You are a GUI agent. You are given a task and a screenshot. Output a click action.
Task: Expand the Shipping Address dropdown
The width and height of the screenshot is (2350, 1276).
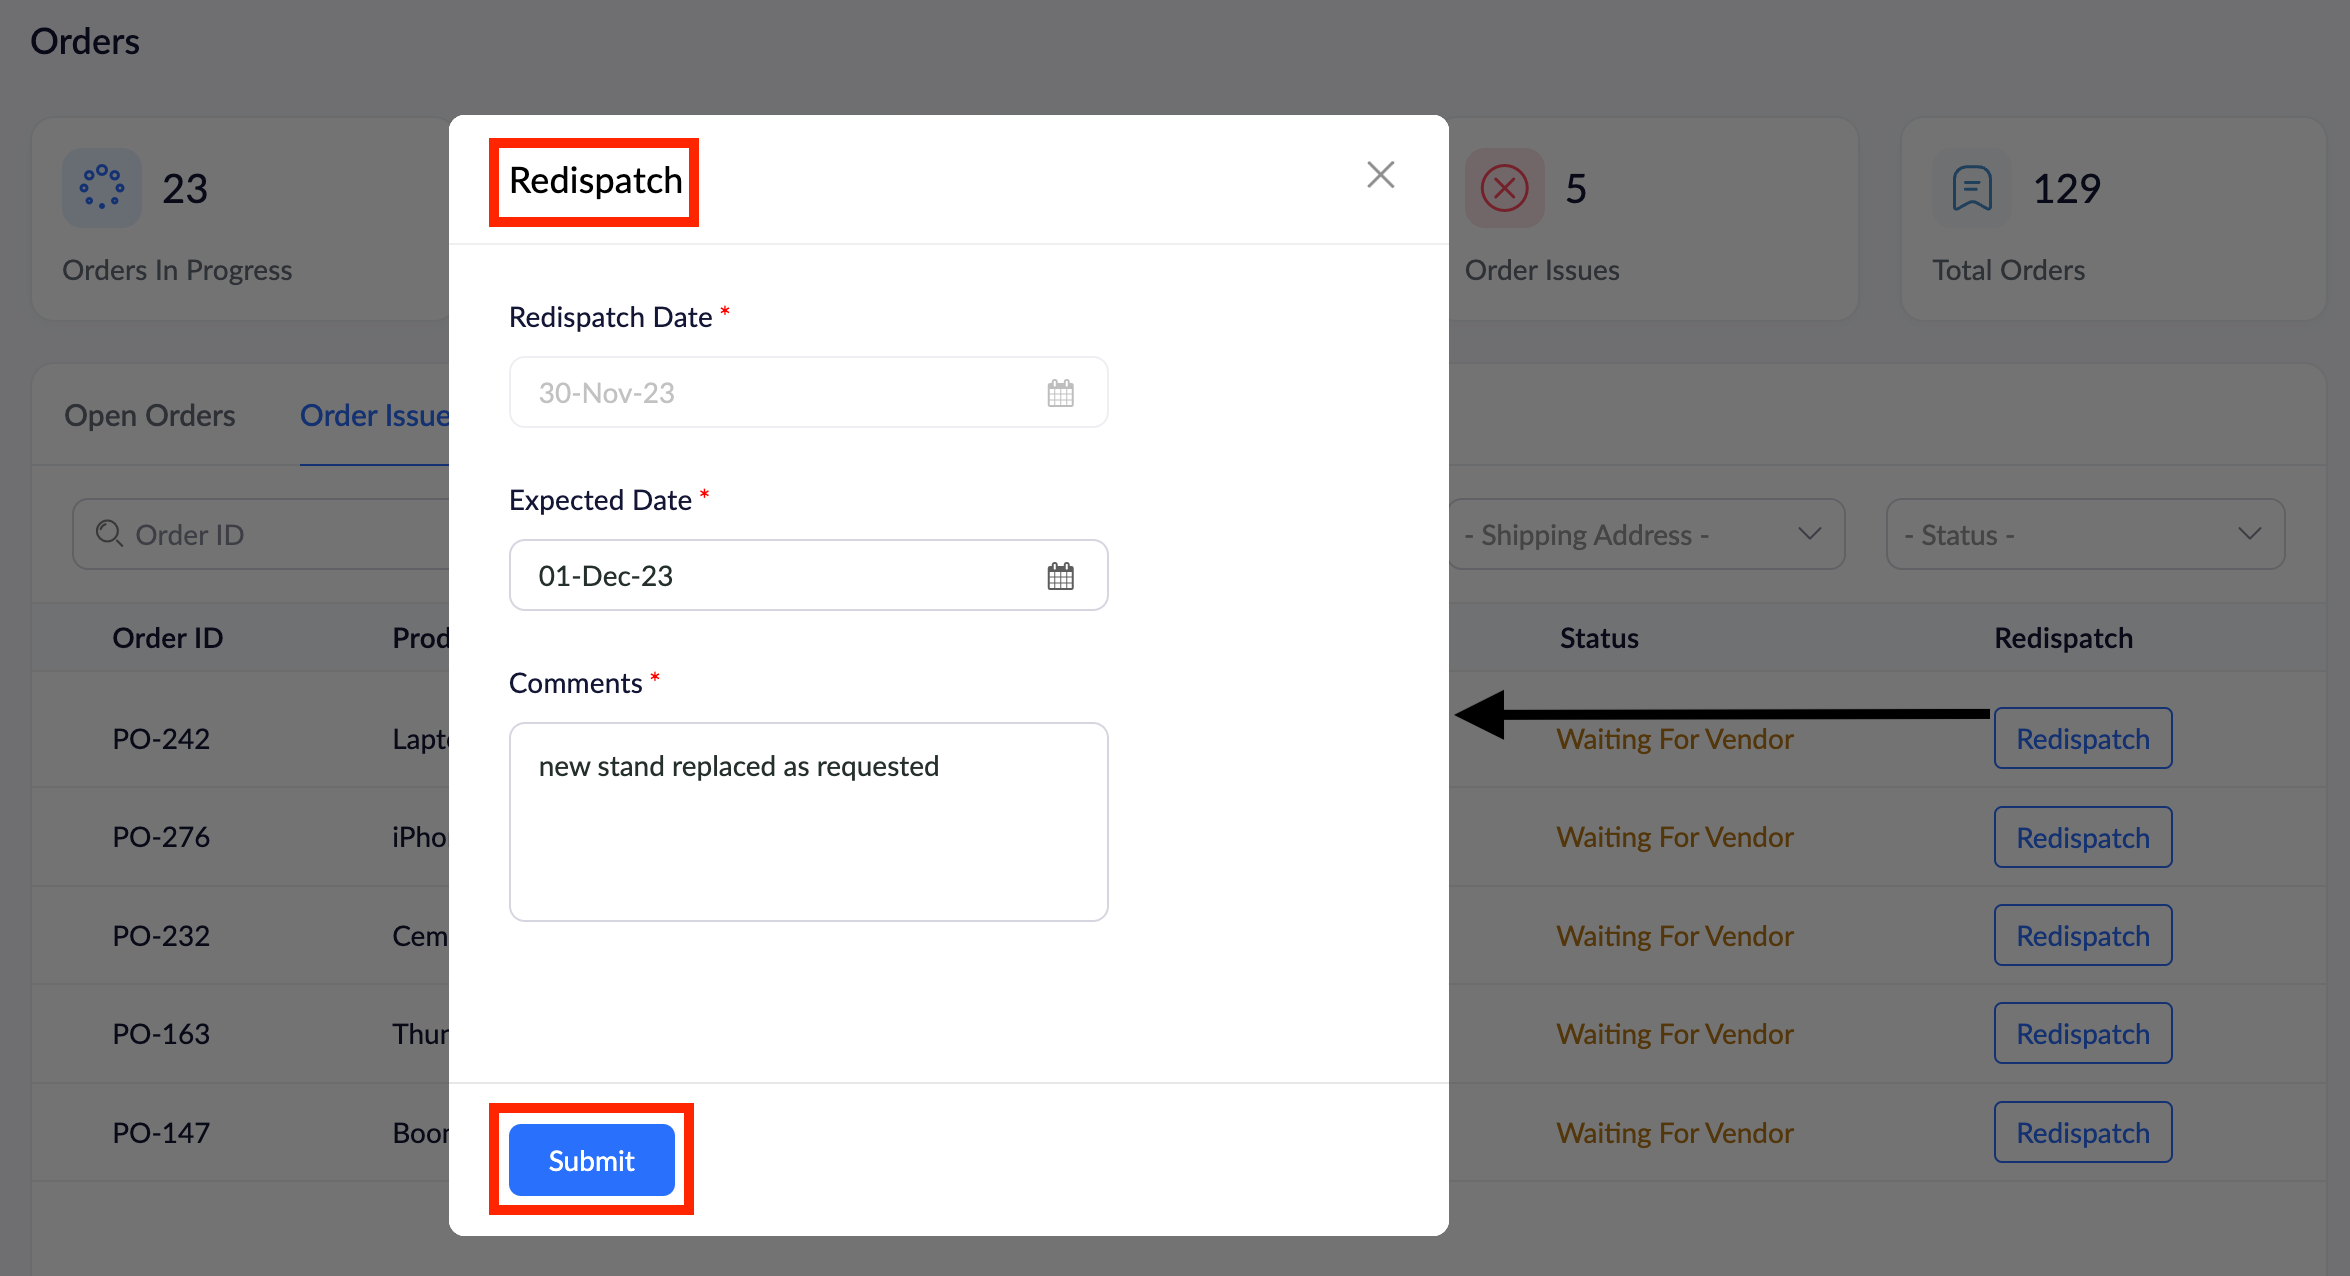point(1645,534)
